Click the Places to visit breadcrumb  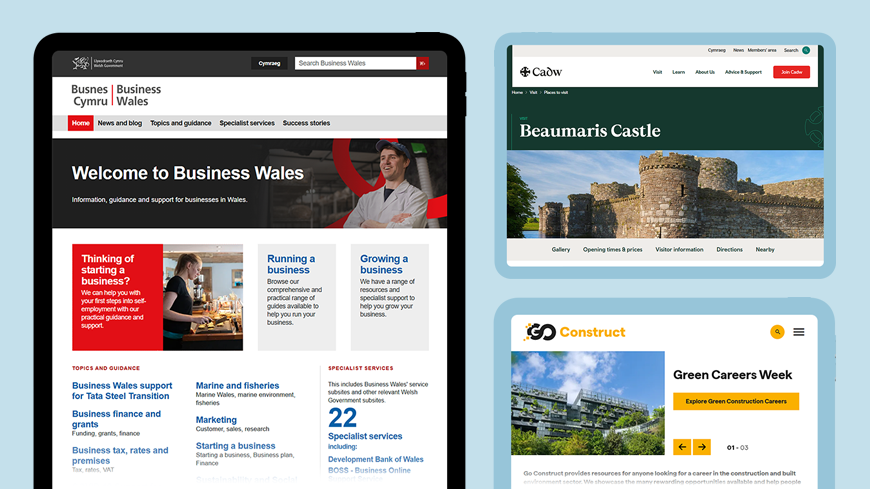555,93
